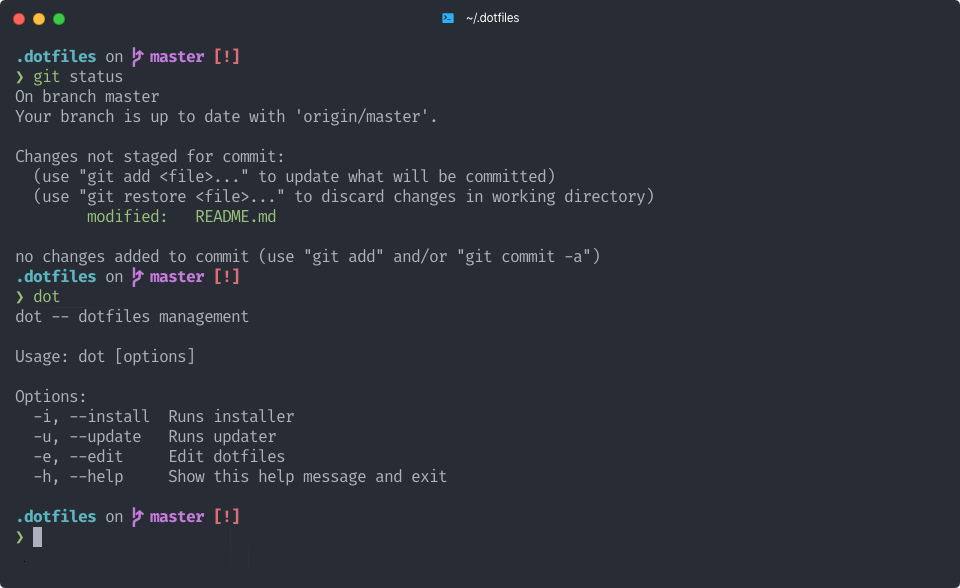Image resolution: width=960 pixels, height=588 pixels.
Task: Click the green prompt arrow before git status
Action: [x=18, y=76]
